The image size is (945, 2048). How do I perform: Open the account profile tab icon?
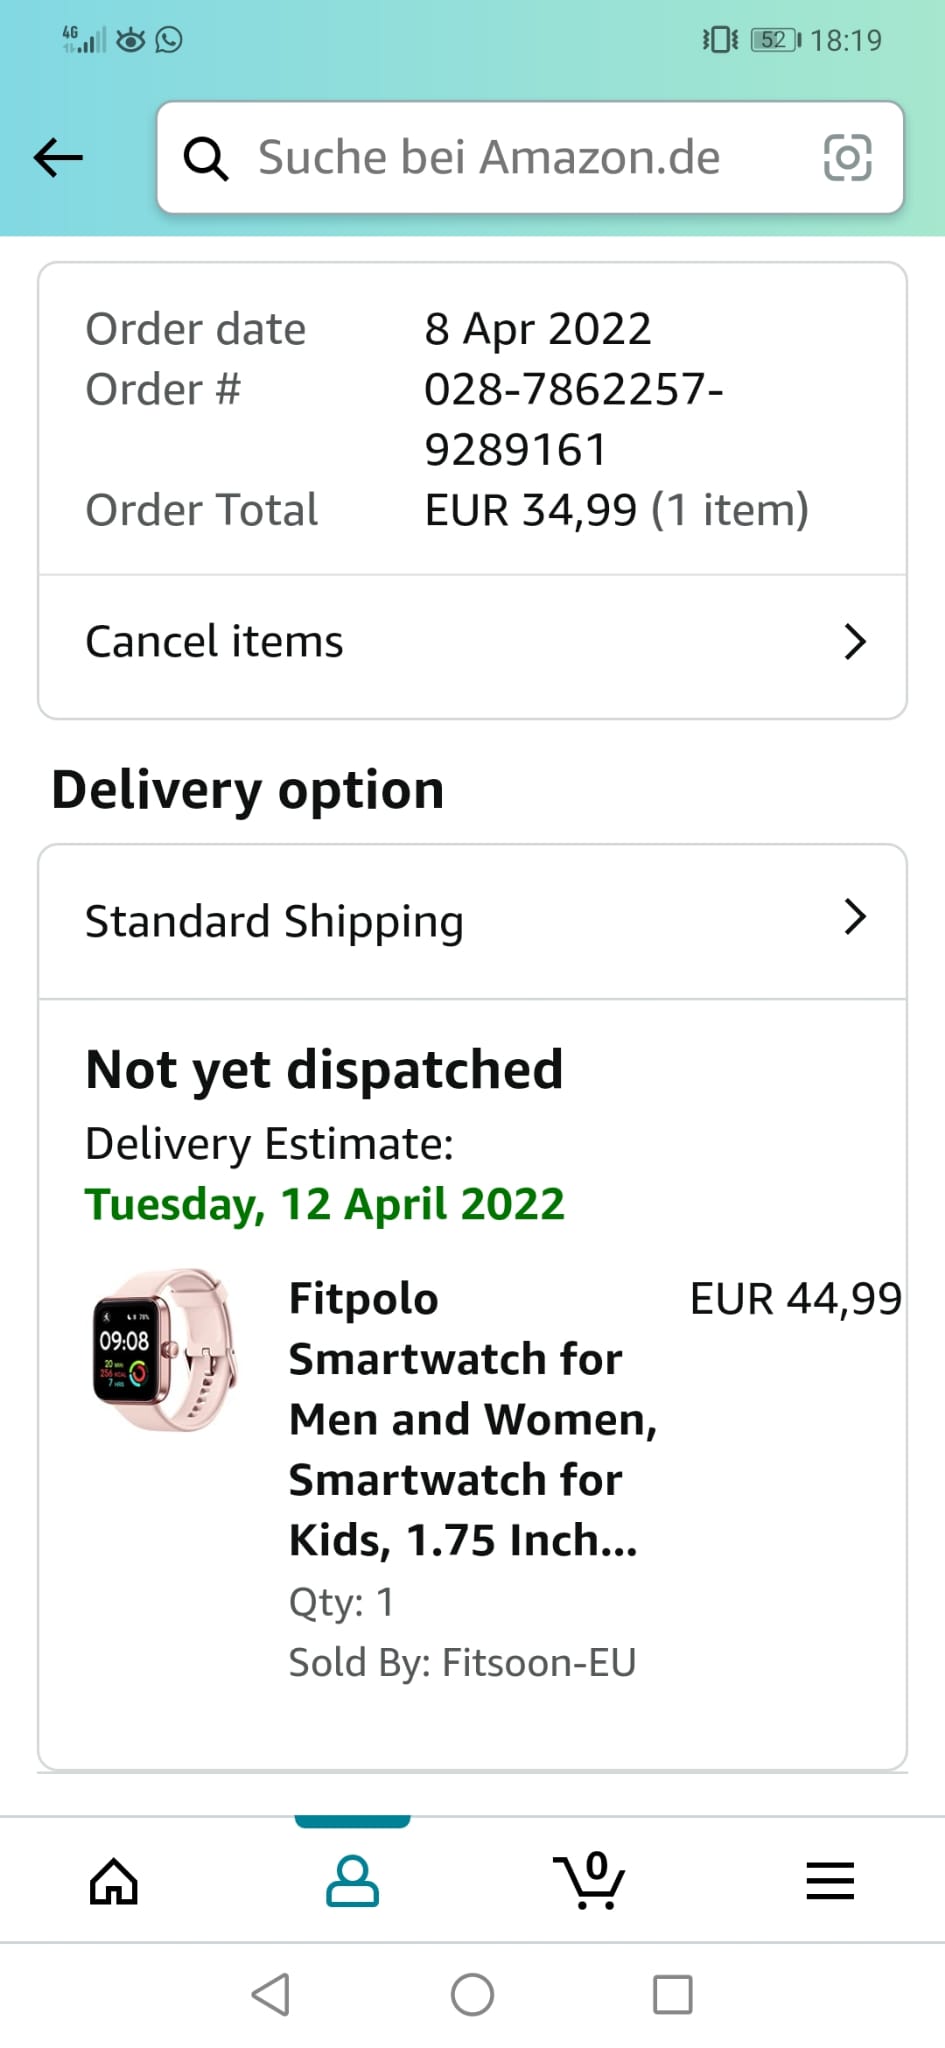coord(352,1882)
